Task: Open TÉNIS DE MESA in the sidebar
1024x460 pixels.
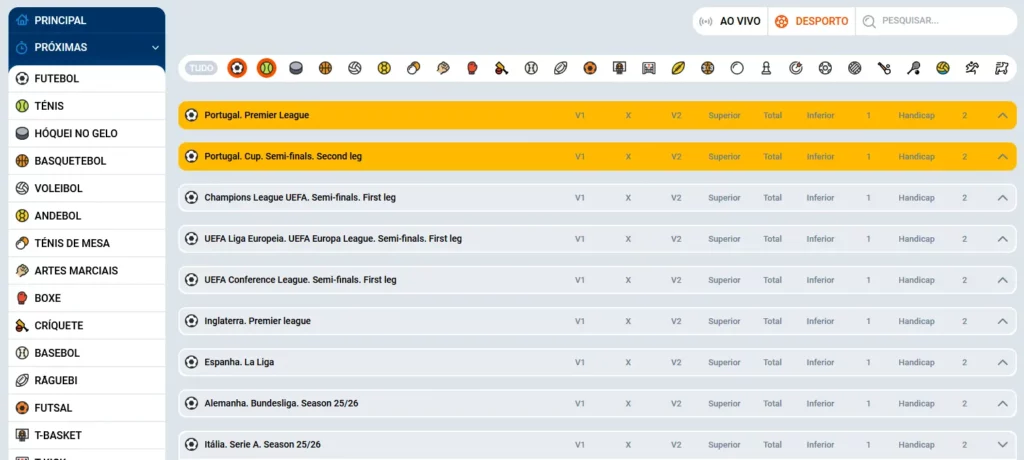Action: point(86,243)
